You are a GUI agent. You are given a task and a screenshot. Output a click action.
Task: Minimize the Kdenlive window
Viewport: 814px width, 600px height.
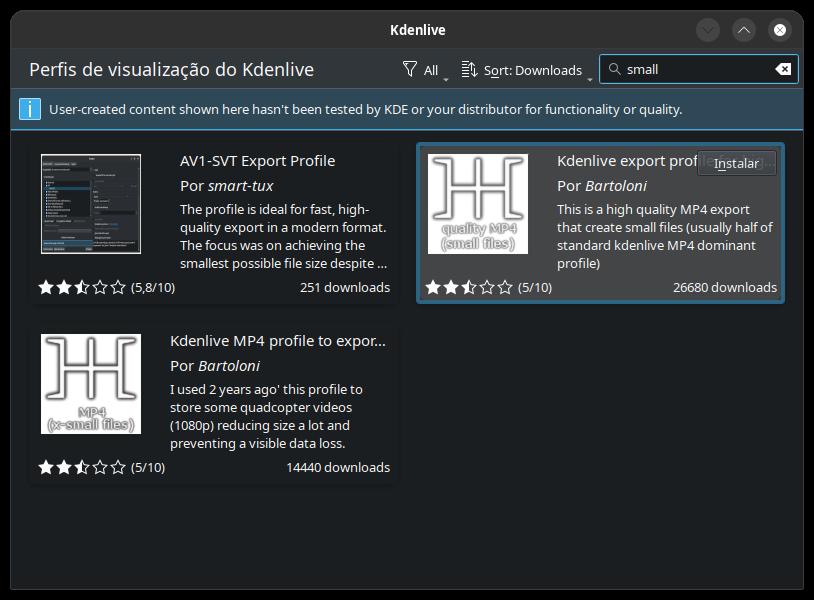point(708,30)
